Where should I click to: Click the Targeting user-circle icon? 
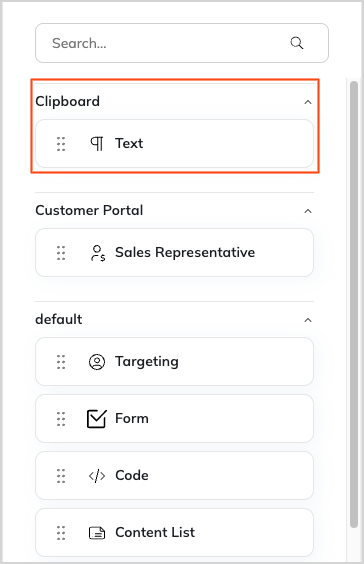tap(97, 362)
